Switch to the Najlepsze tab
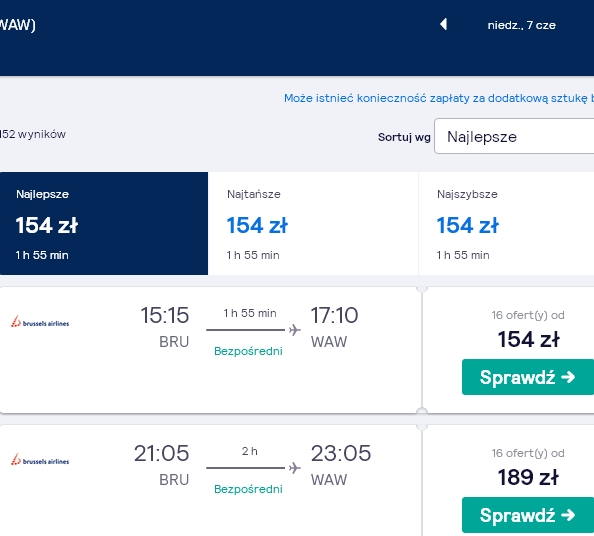The width and height of the screenshot is (594, 536). (104, 223)
